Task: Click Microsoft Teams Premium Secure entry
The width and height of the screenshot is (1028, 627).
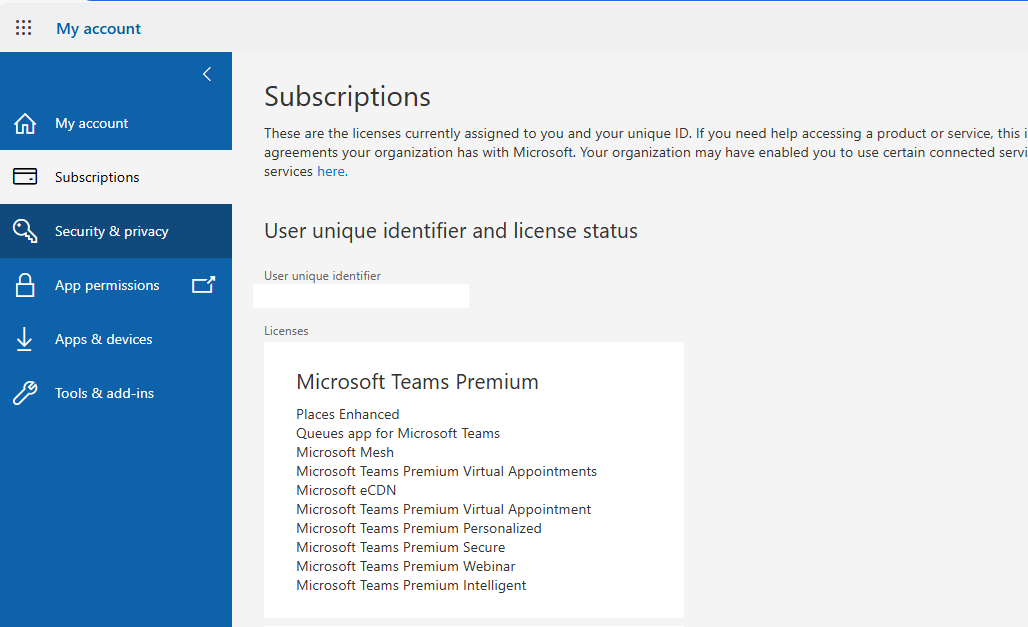Action: click(401, 548)
